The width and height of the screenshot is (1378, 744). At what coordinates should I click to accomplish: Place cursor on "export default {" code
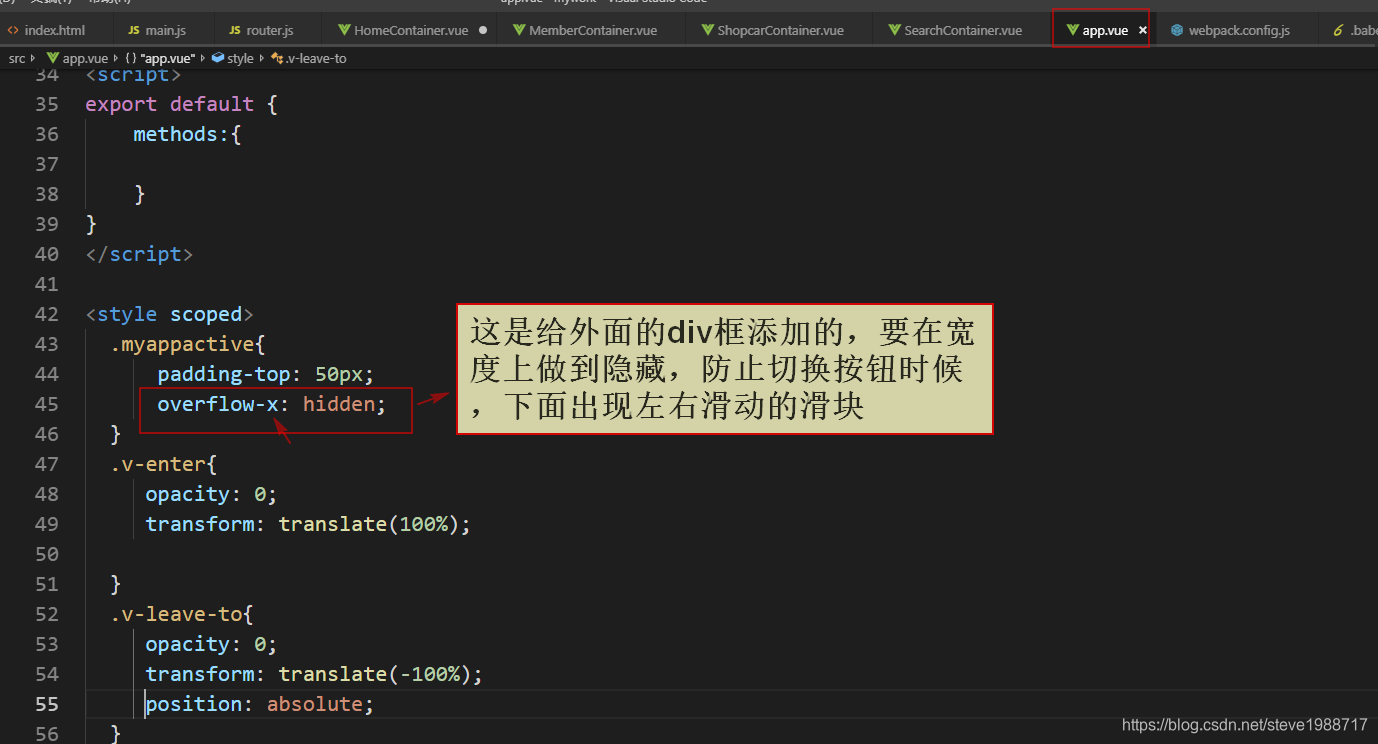(181, 104)
